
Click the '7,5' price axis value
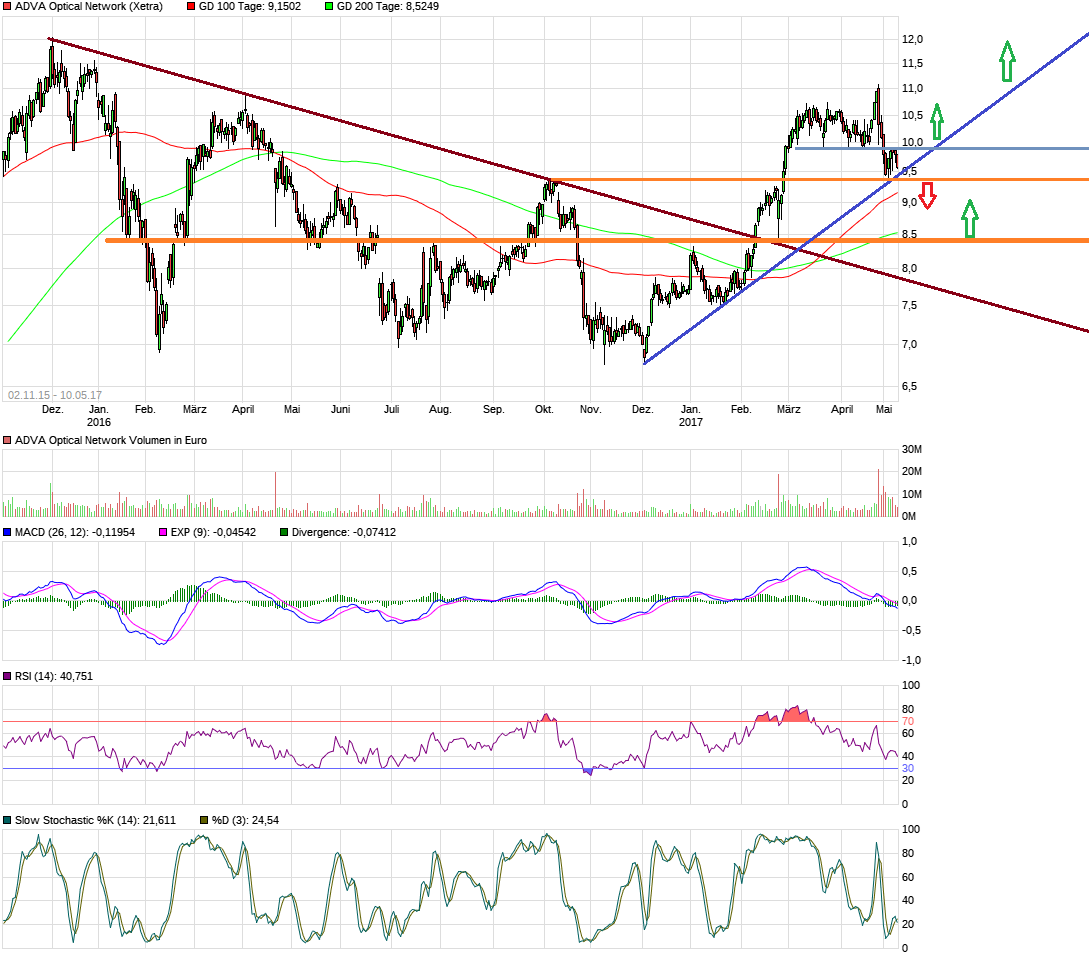pos(909,306)
